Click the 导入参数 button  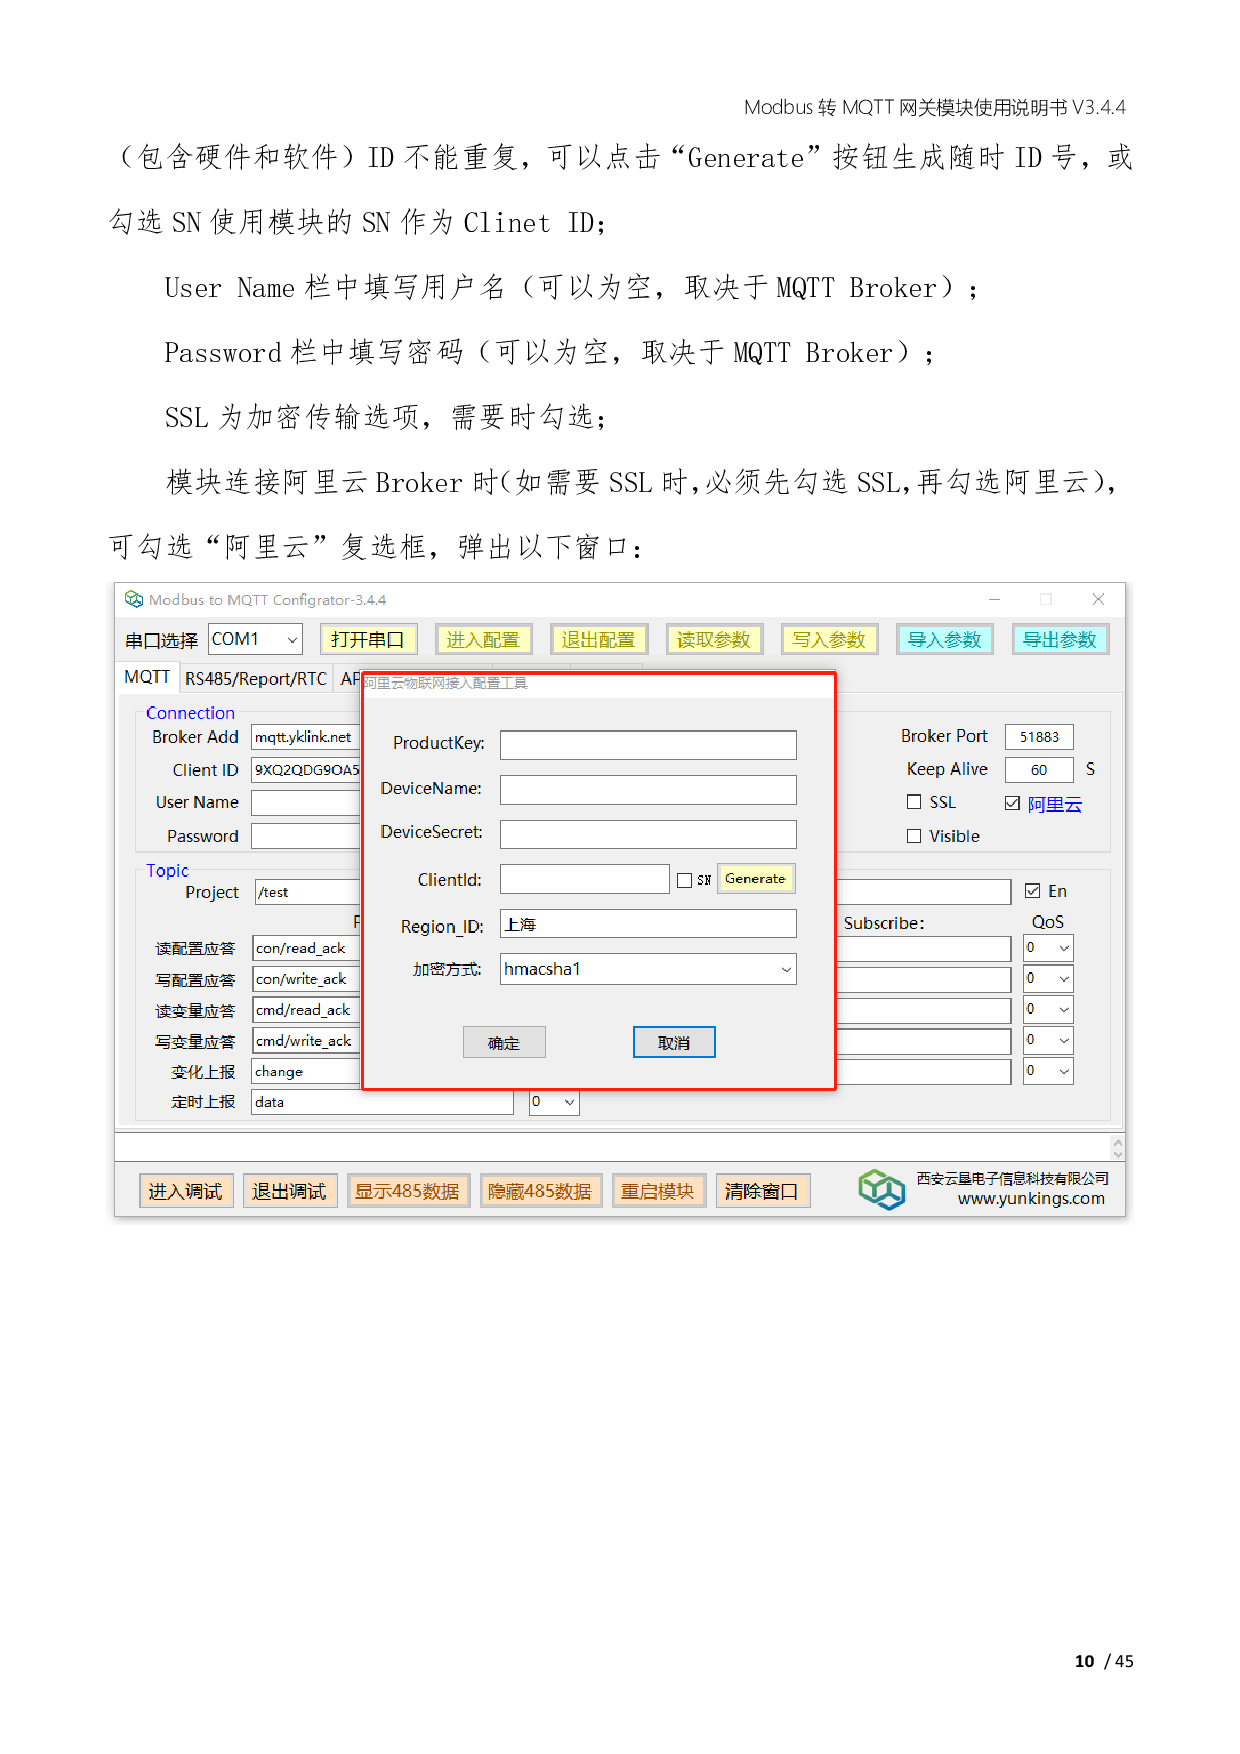pyautogui.click(x=945, y=640)
